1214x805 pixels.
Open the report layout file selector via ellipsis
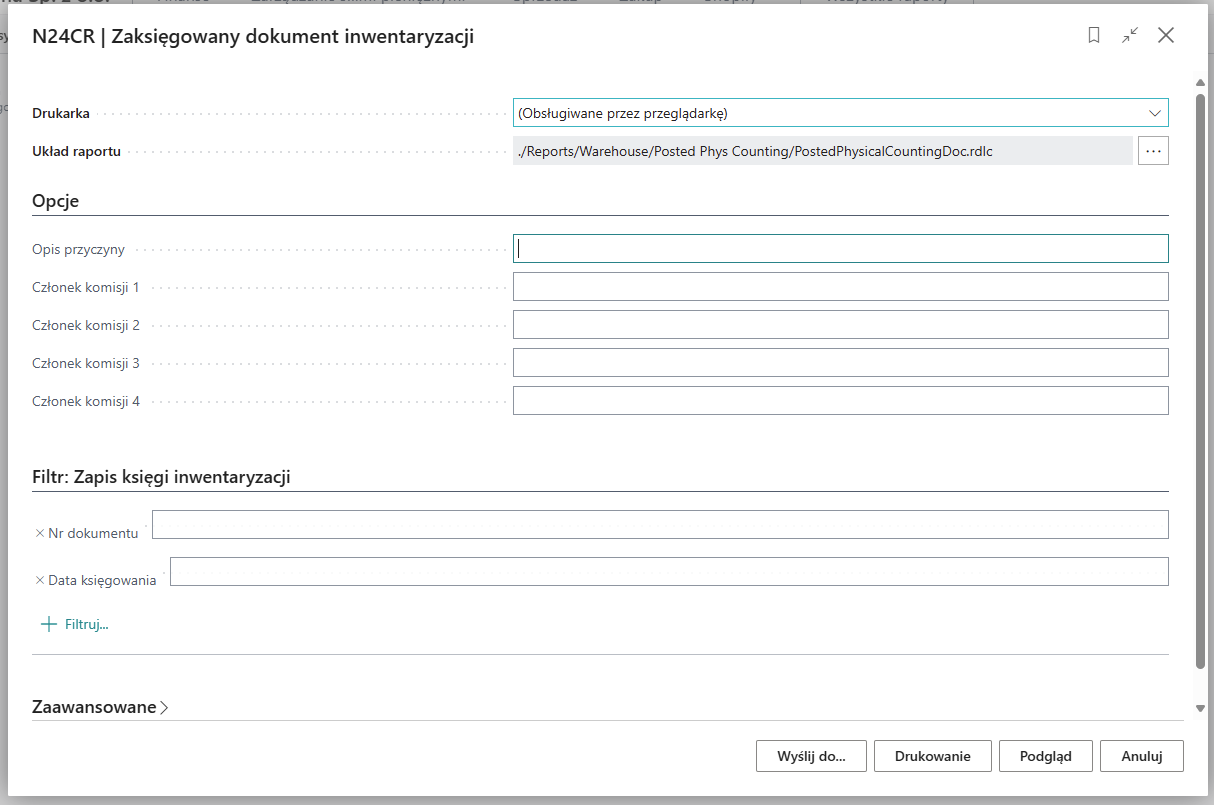[x=1153, y=150]
